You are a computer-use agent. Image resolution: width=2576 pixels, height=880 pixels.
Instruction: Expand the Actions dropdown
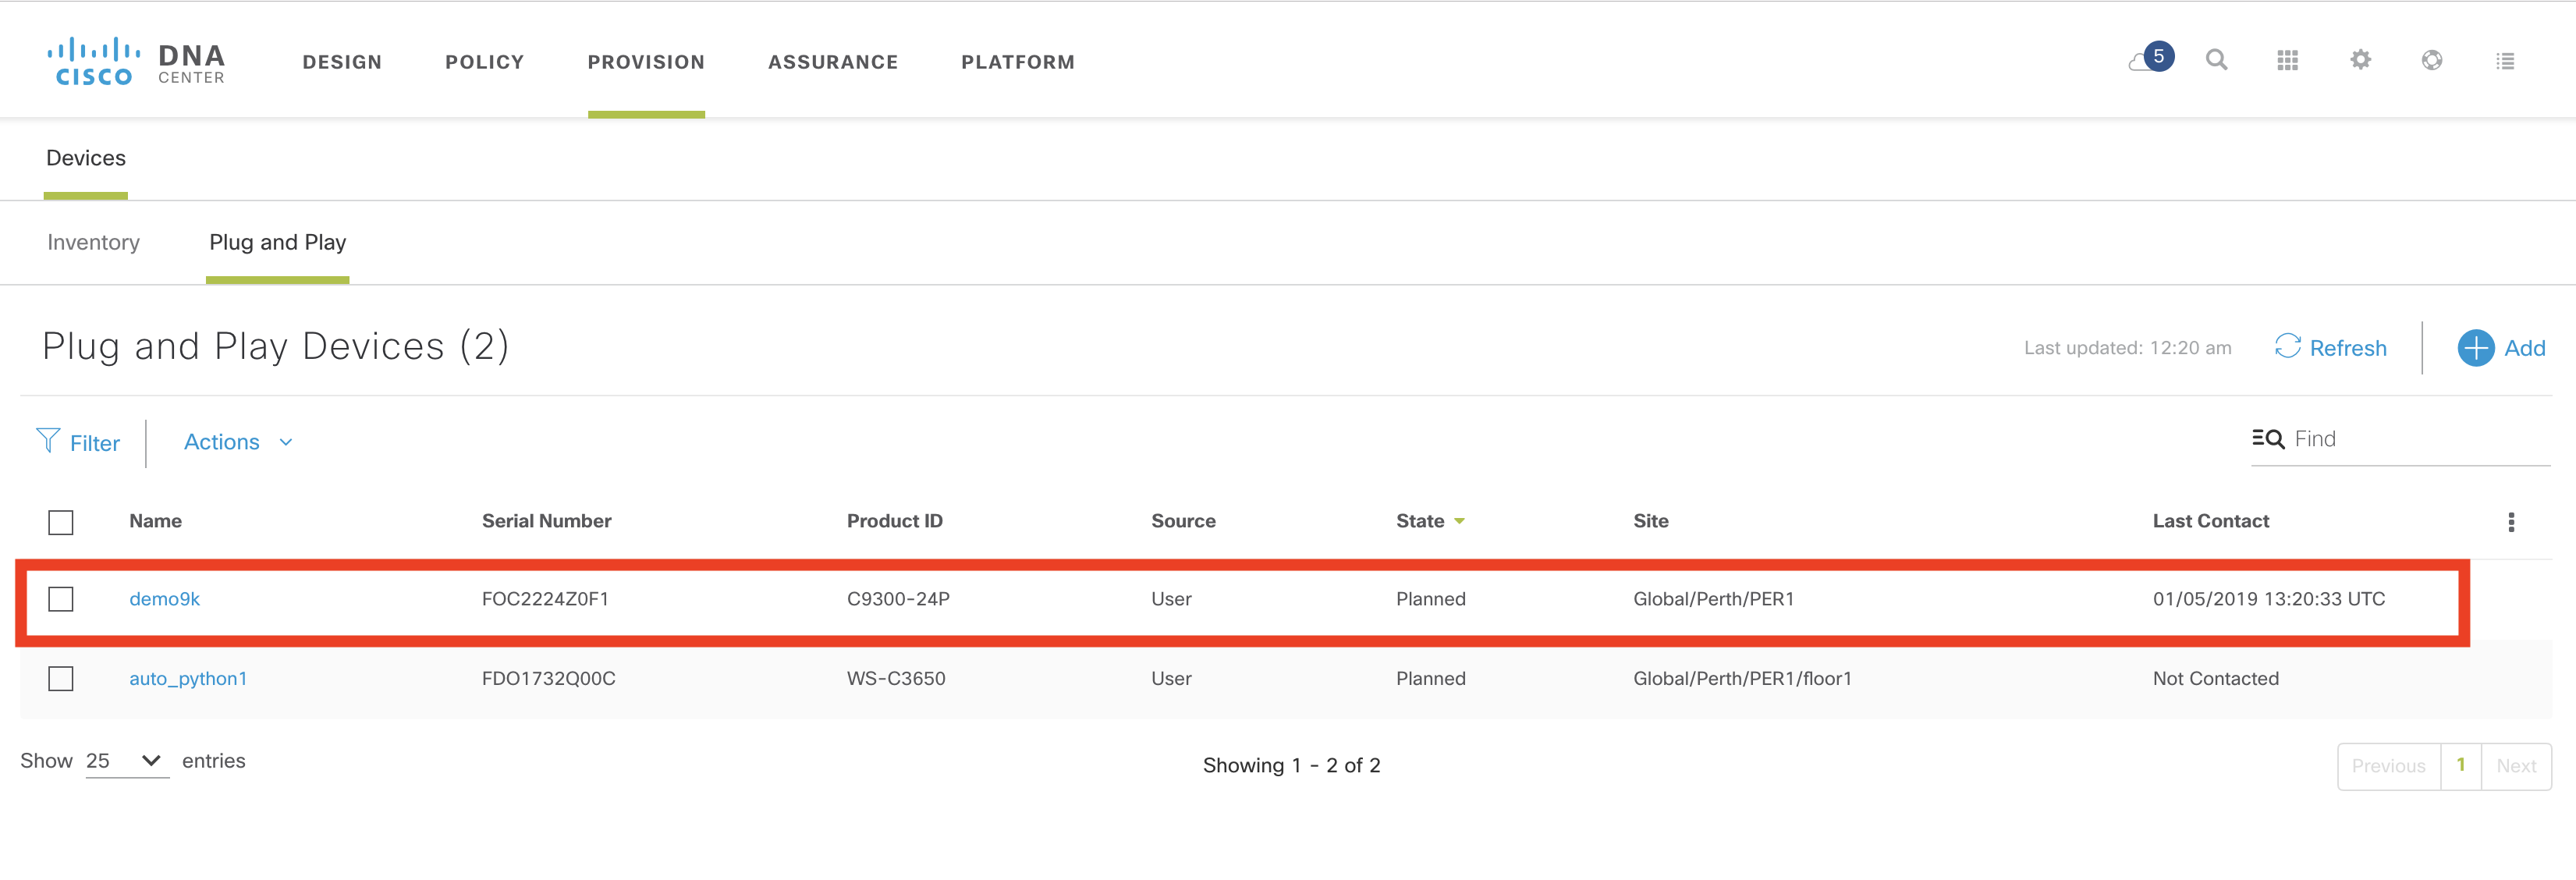click(x=238, y=442)
